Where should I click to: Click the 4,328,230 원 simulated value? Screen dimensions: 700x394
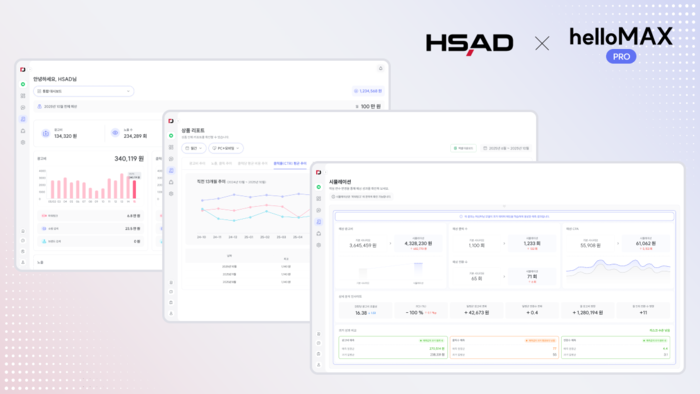pyautogui.click(x=418, y=244)
